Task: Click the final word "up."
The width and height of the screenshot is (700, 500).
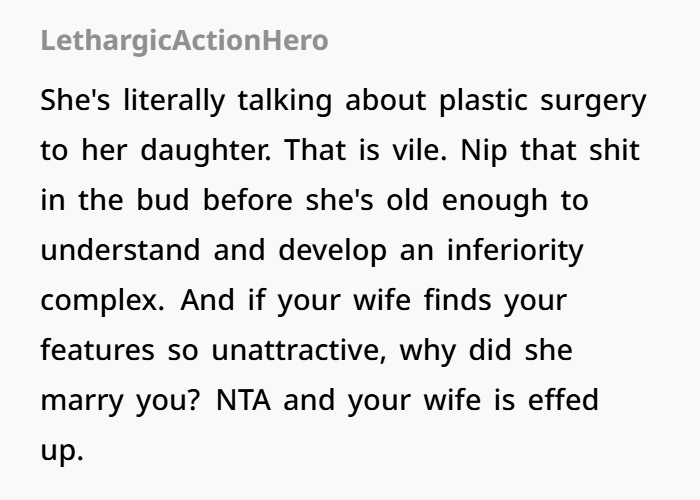Action: (62, 450)
